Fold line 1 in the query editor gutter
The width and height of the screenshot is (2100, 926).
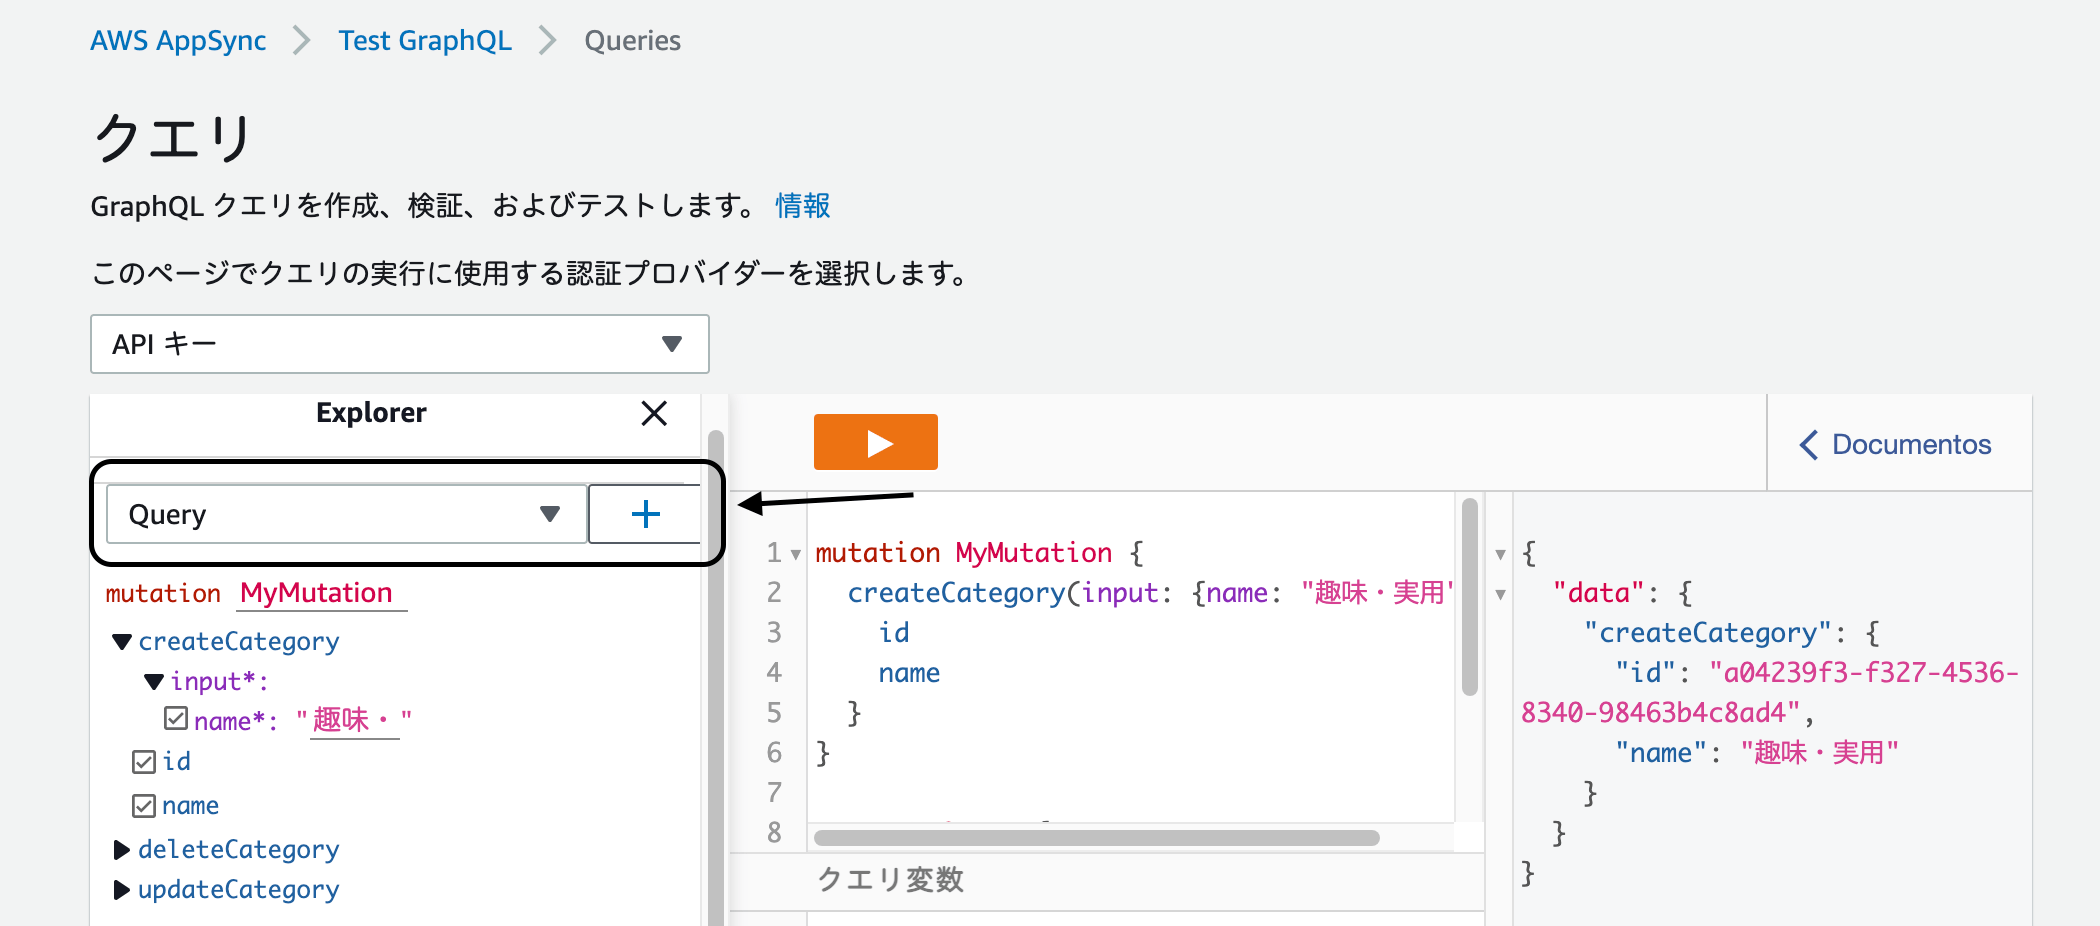coord(796,554)
